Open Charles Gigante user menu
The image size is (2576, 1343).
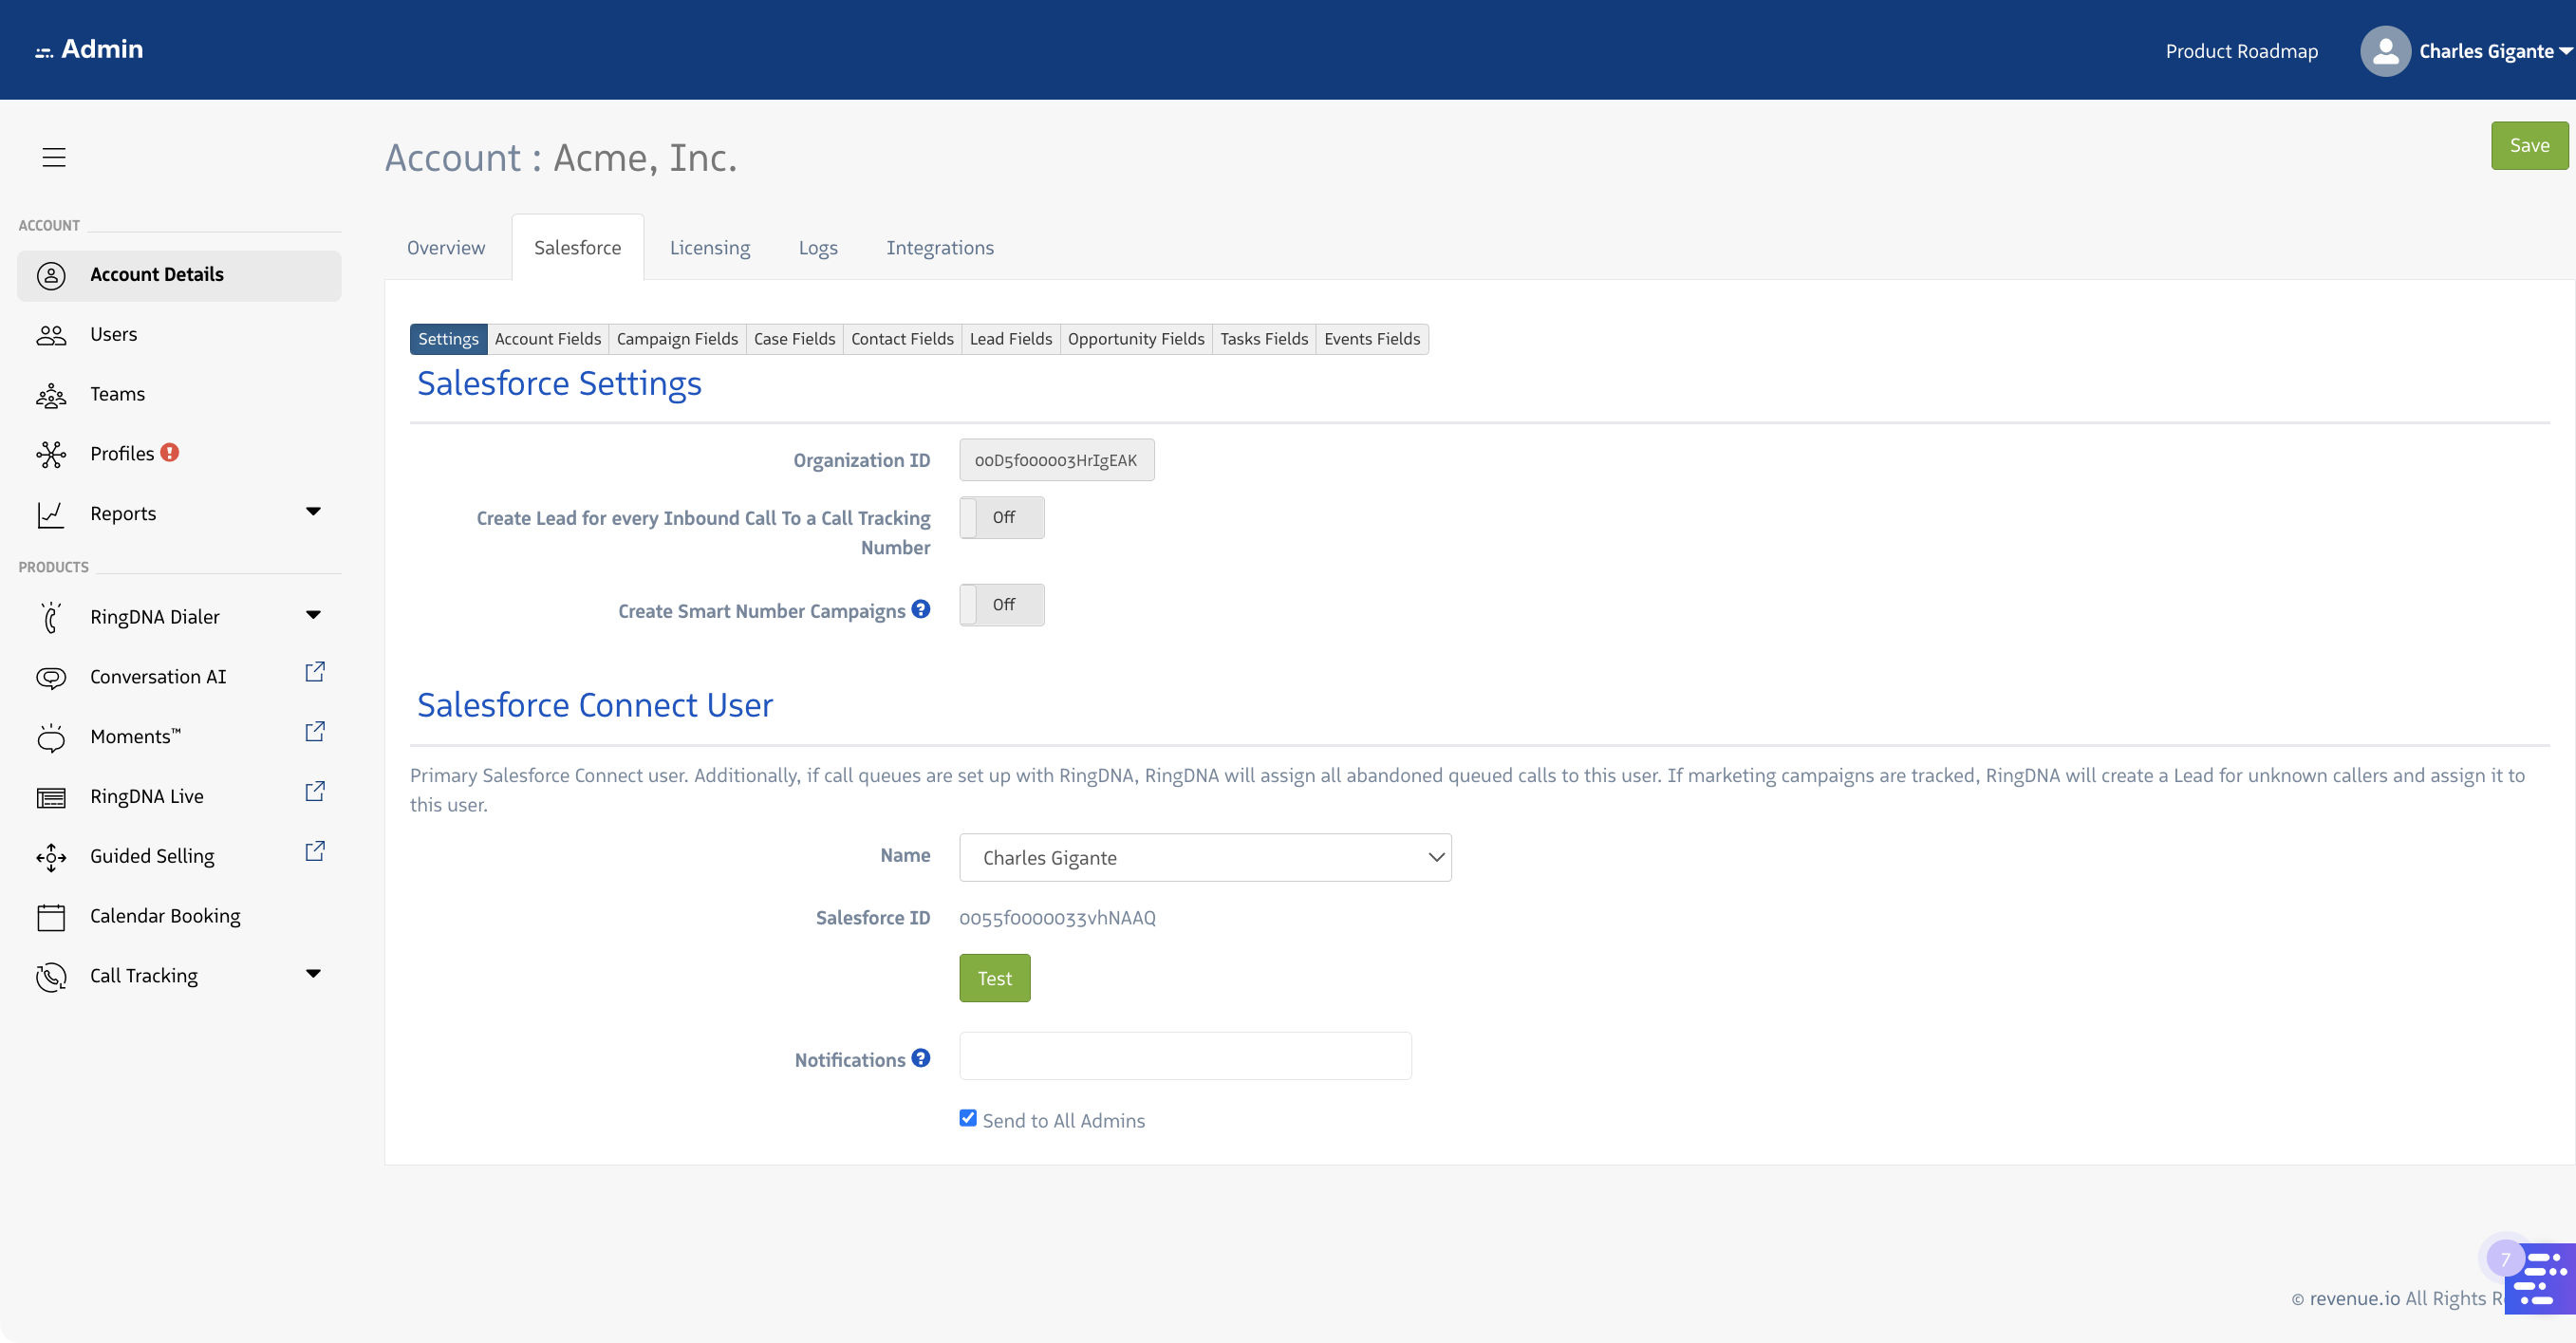[x=2494, y=52]
